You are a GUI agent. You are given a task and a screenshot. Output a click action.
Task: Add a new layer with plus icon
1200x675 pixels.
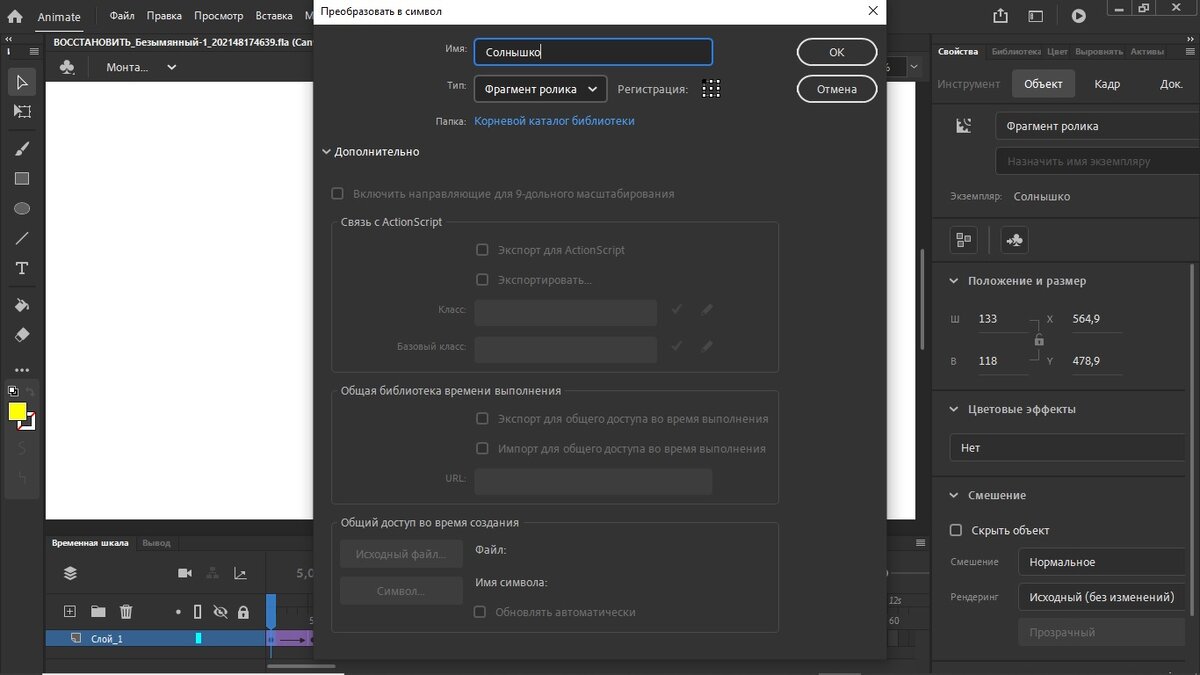click(x=70, y=611)
